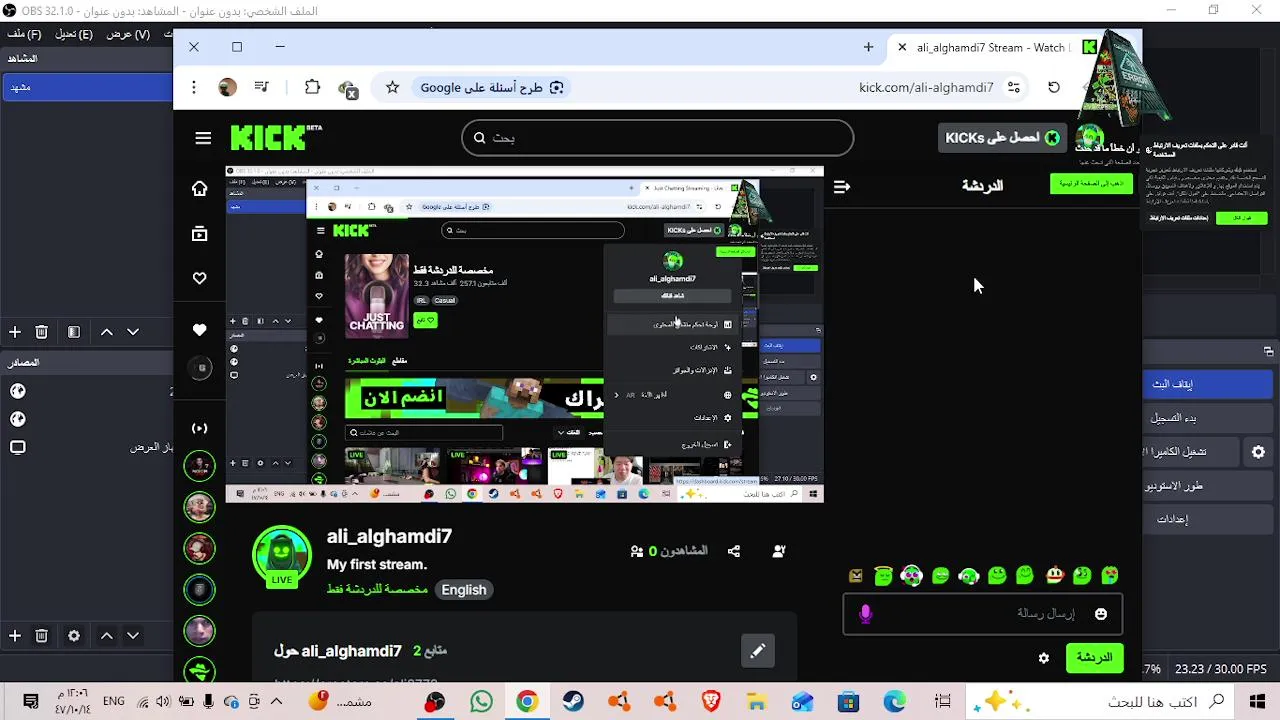Image resolution: width=1280 pixels, height=720 pixels.
Task: Enable Studio Mode طور الاستوديو
Action: click(1207, 486)
